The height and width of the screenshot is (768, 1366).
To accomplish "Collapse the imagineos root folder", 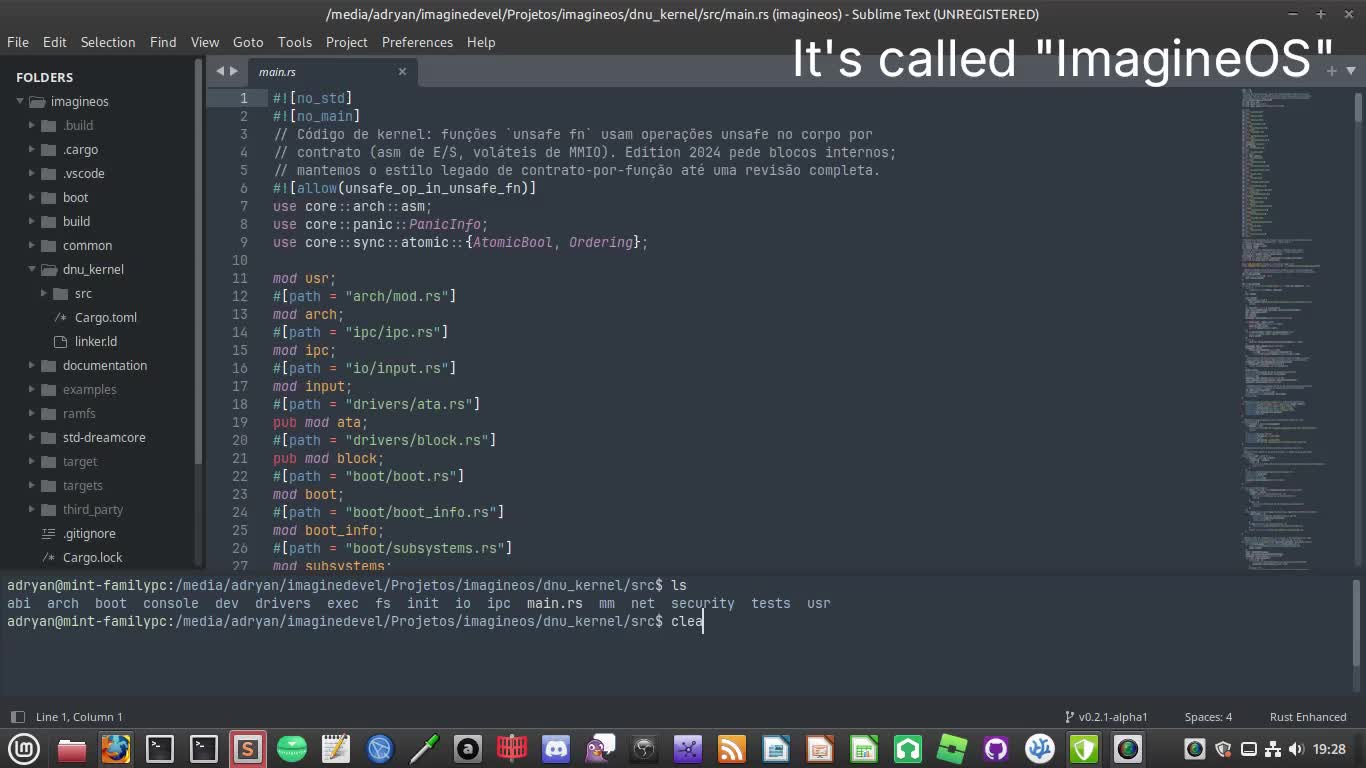I will click(20, 101).
